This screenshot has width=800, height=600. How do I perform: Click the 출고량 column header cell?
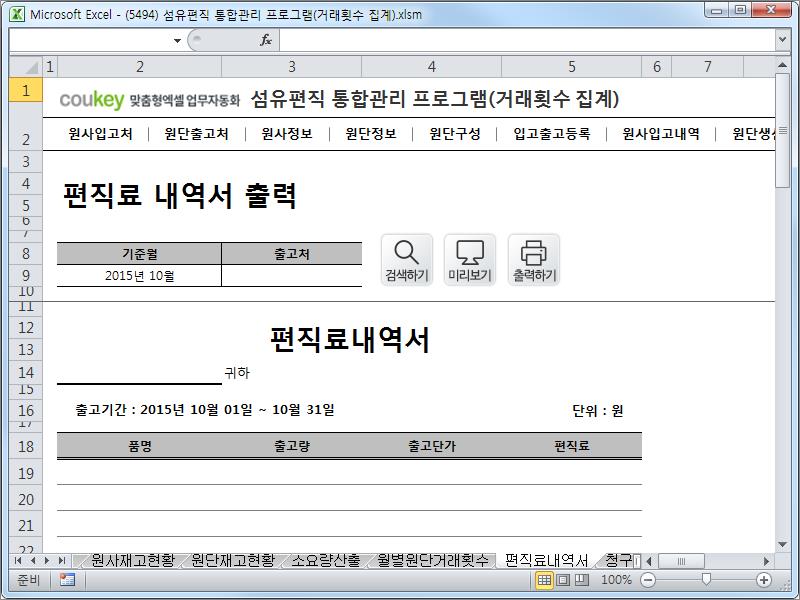point(292,446)
